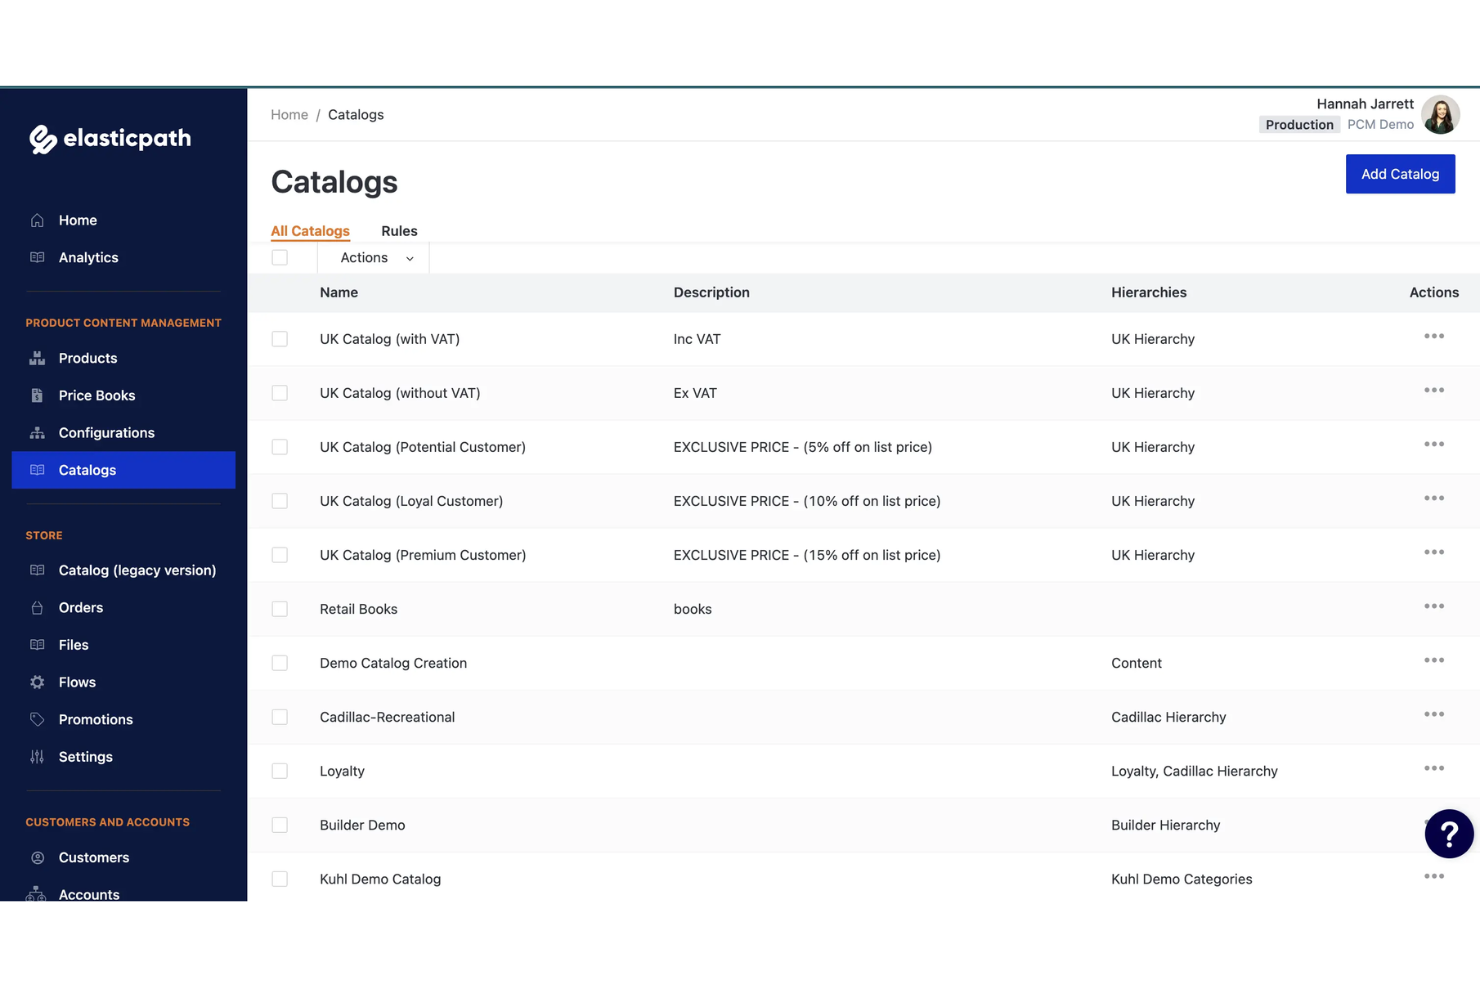
Task: Click the Configurations sidebar icon
Action: click(36, 432)
